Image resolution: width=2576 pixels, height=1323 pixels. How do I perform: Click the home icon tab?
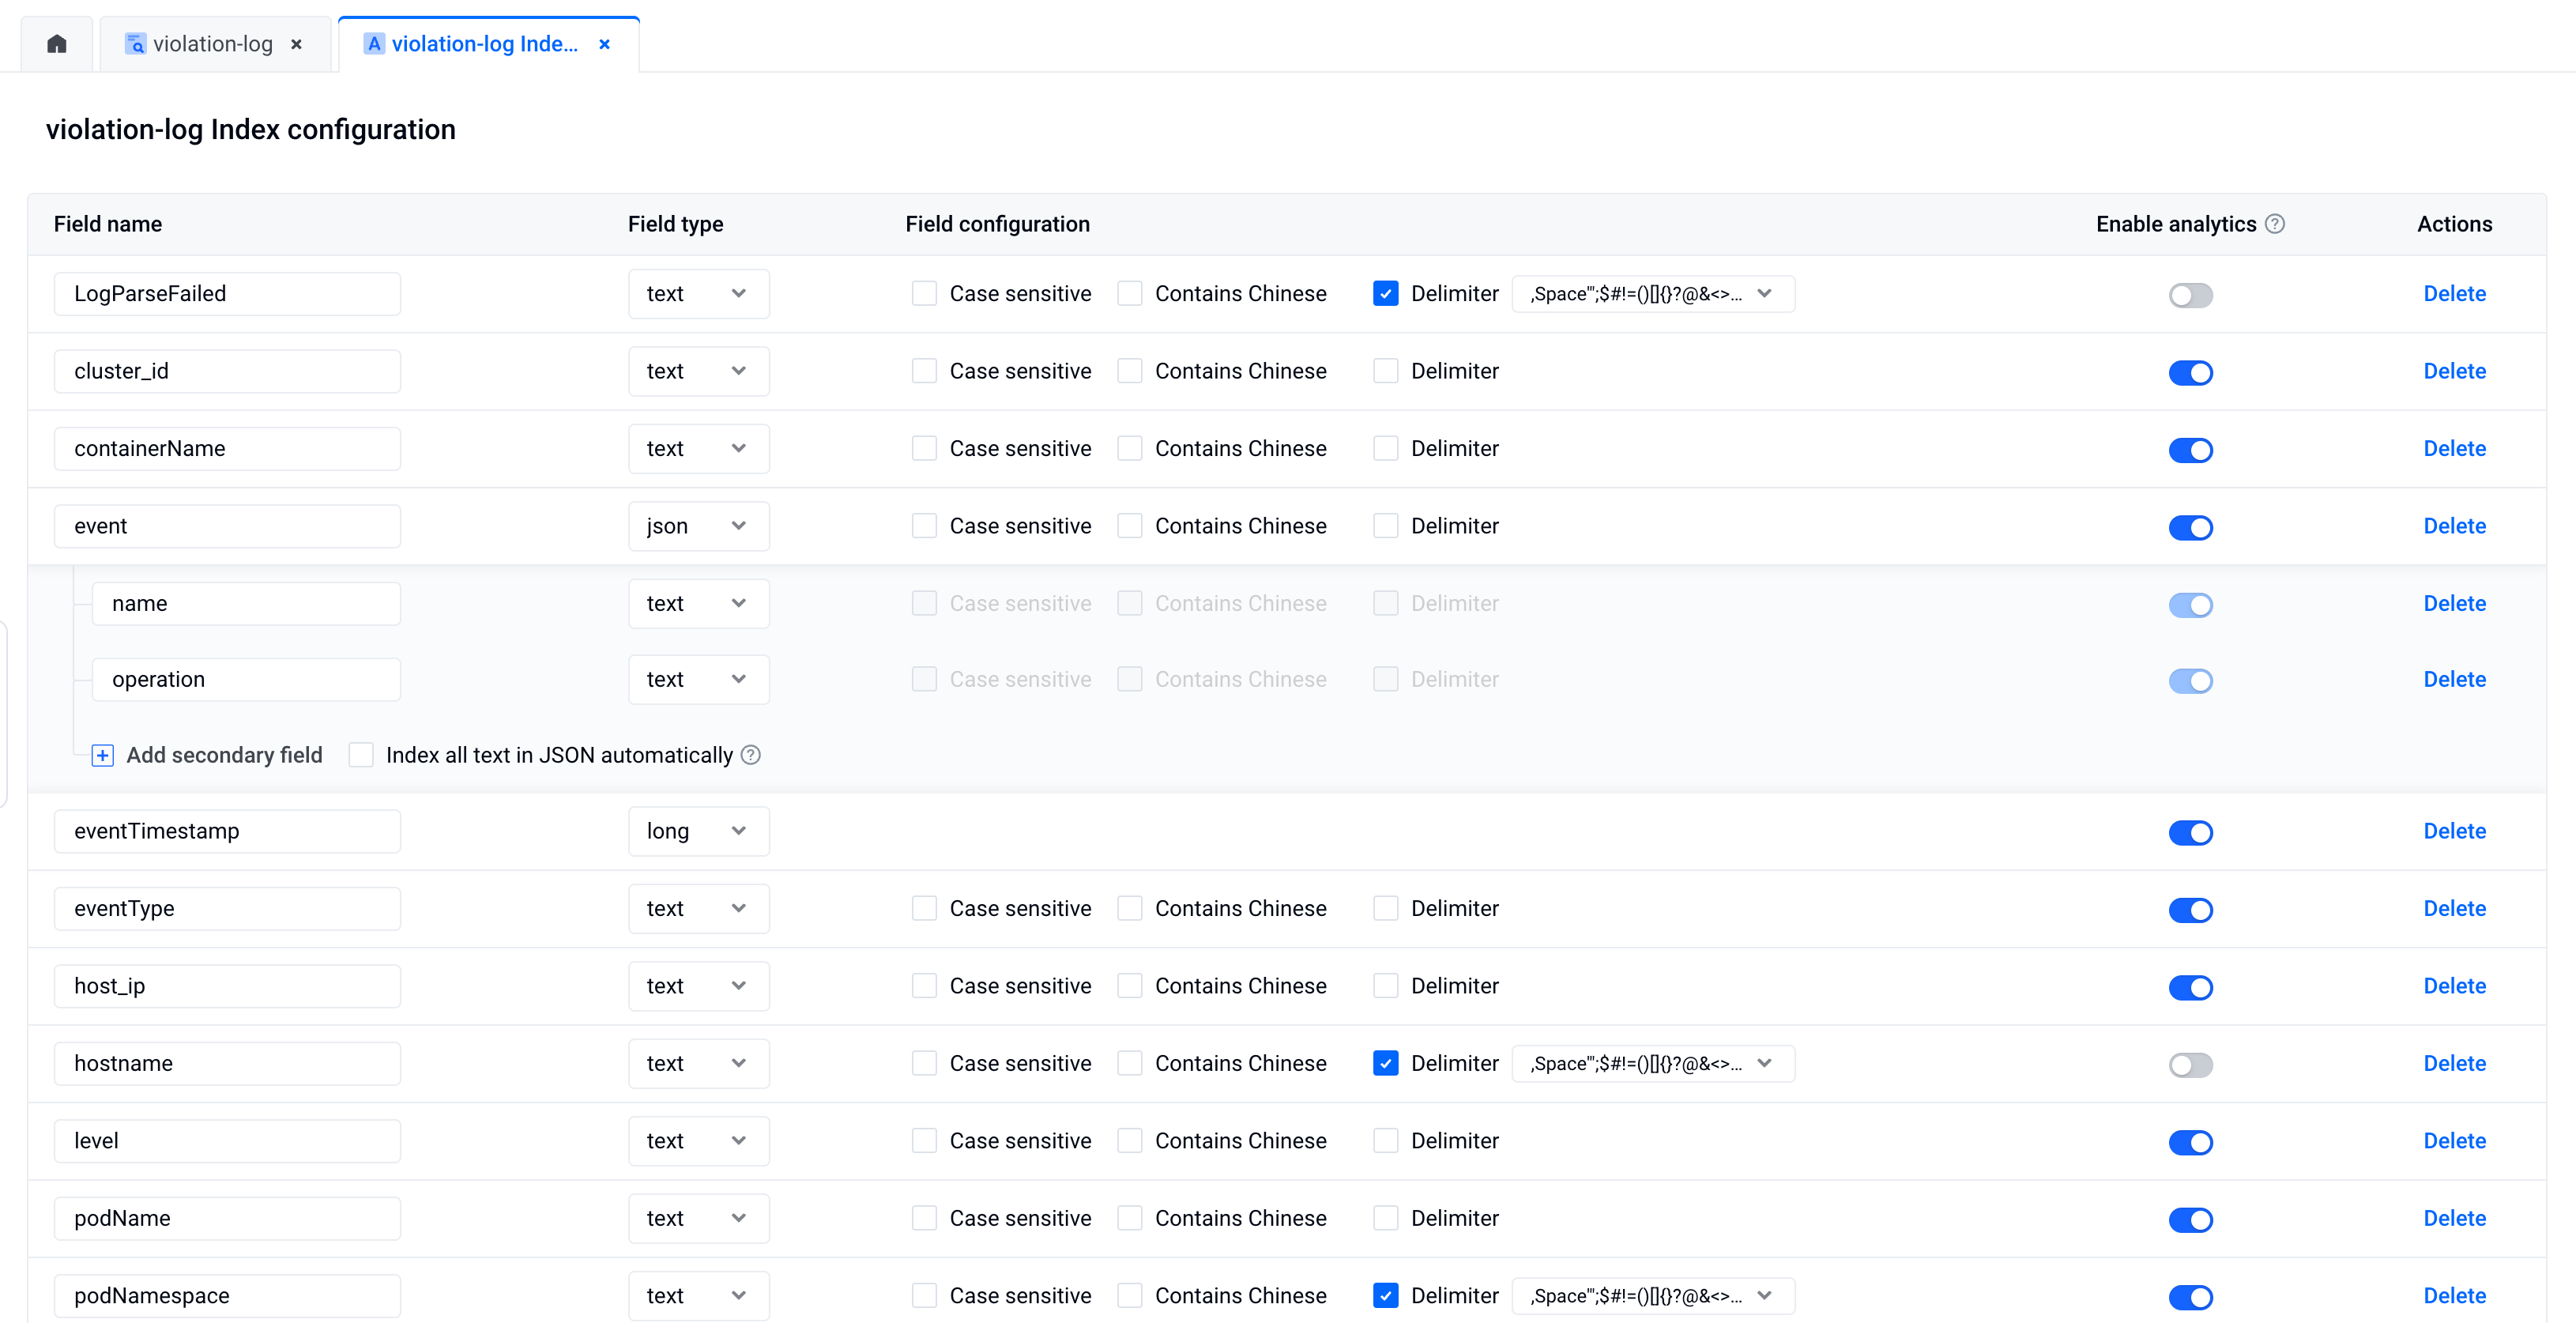tap(57, 44)
